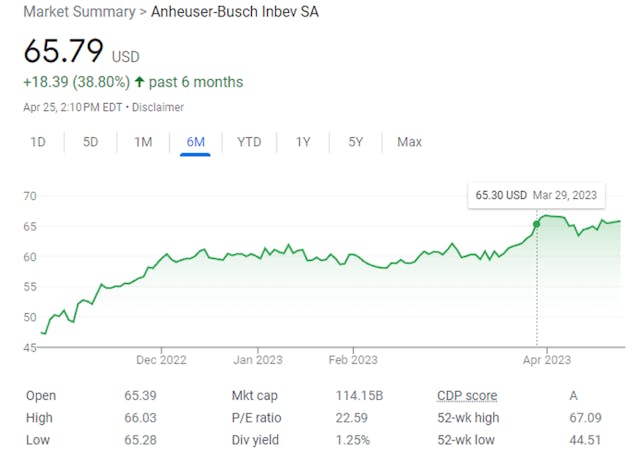Click the Mar 29 data point marker
The height and width of the screenshot is (463, 640).
[536, 224]
